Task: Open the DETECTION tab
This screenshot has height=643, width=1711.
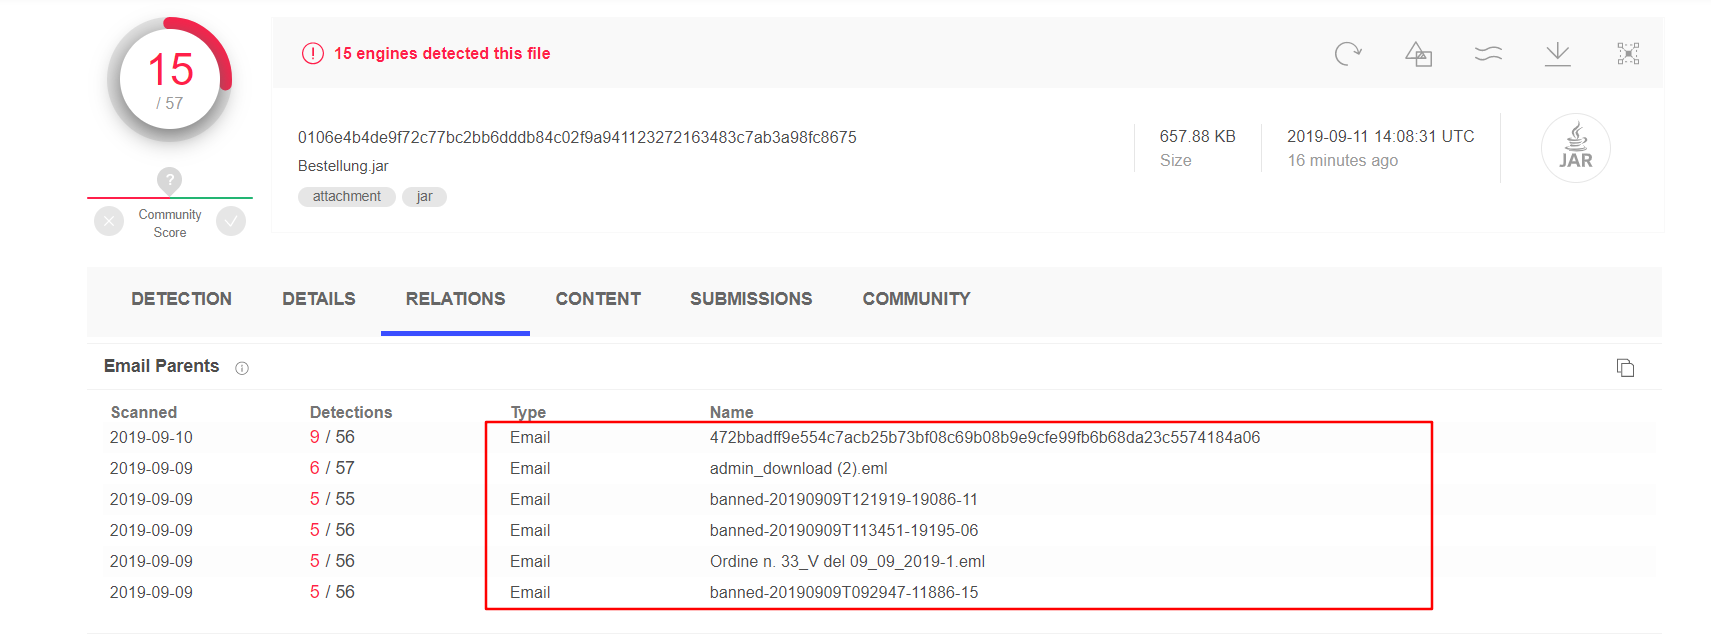Action: tap(181, 299)
